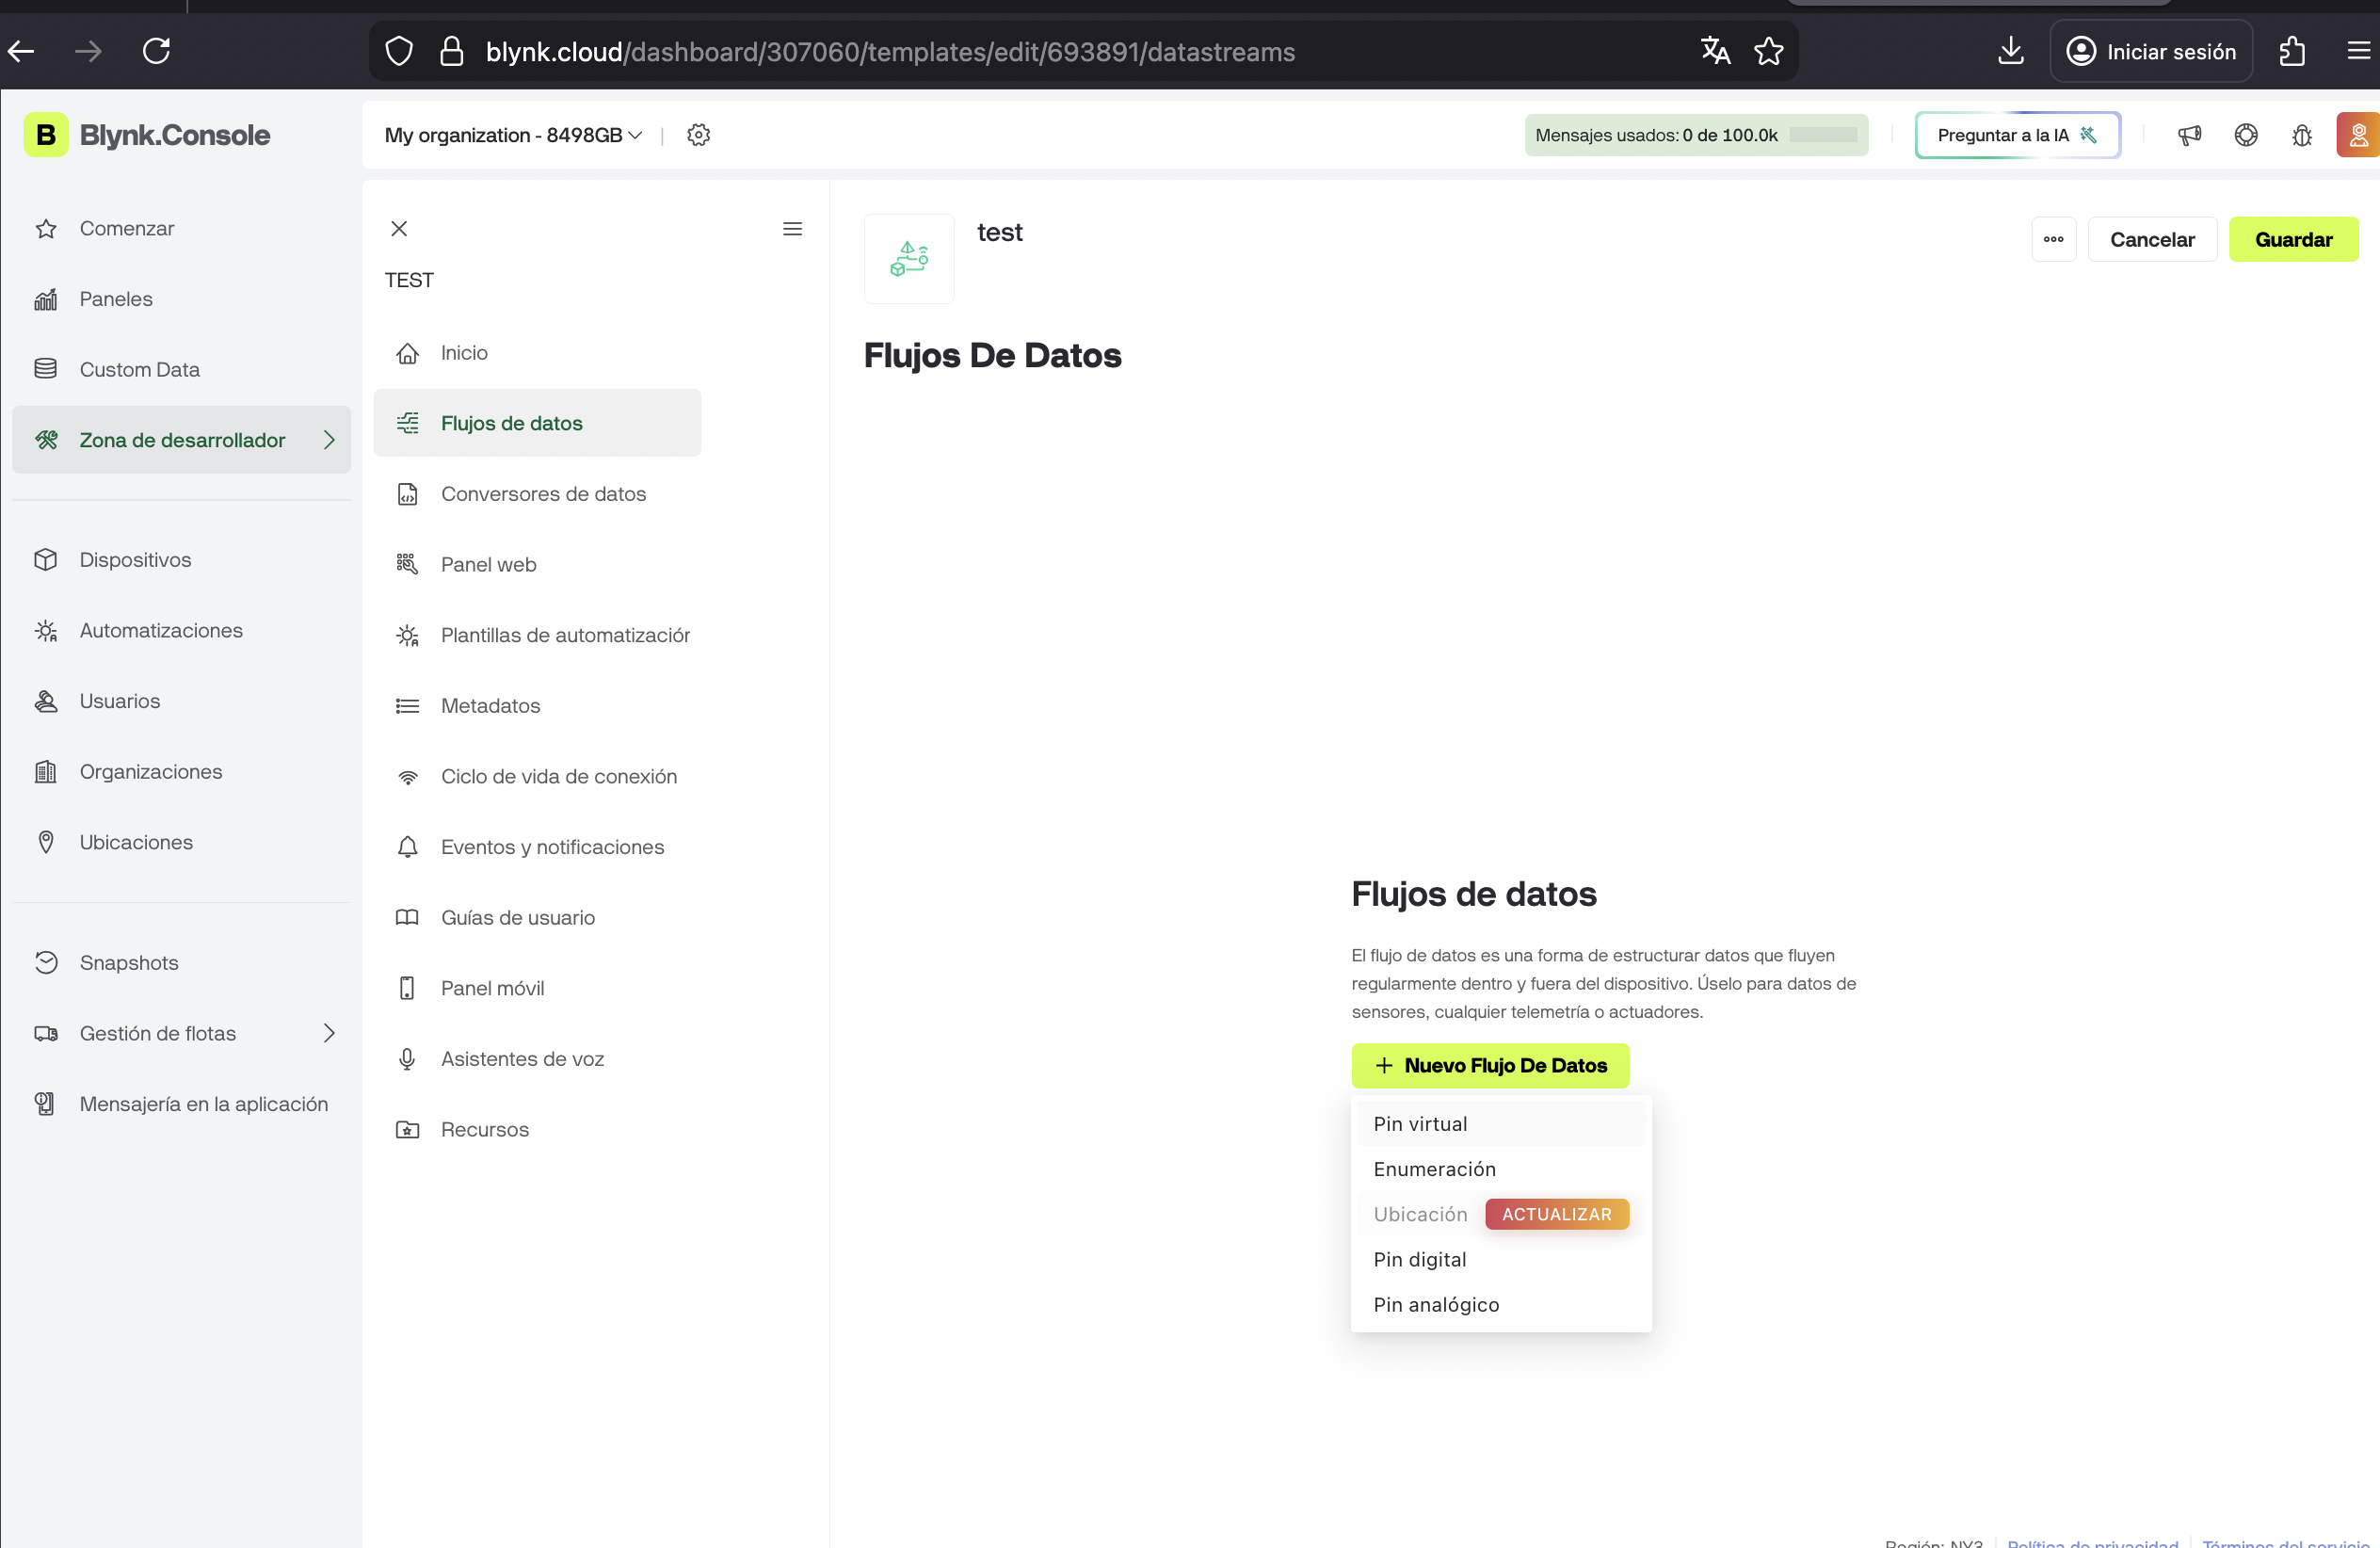Collapse the template menu with hamburger icon
Screen dimensions: 2380x1548
coord(792,229)
